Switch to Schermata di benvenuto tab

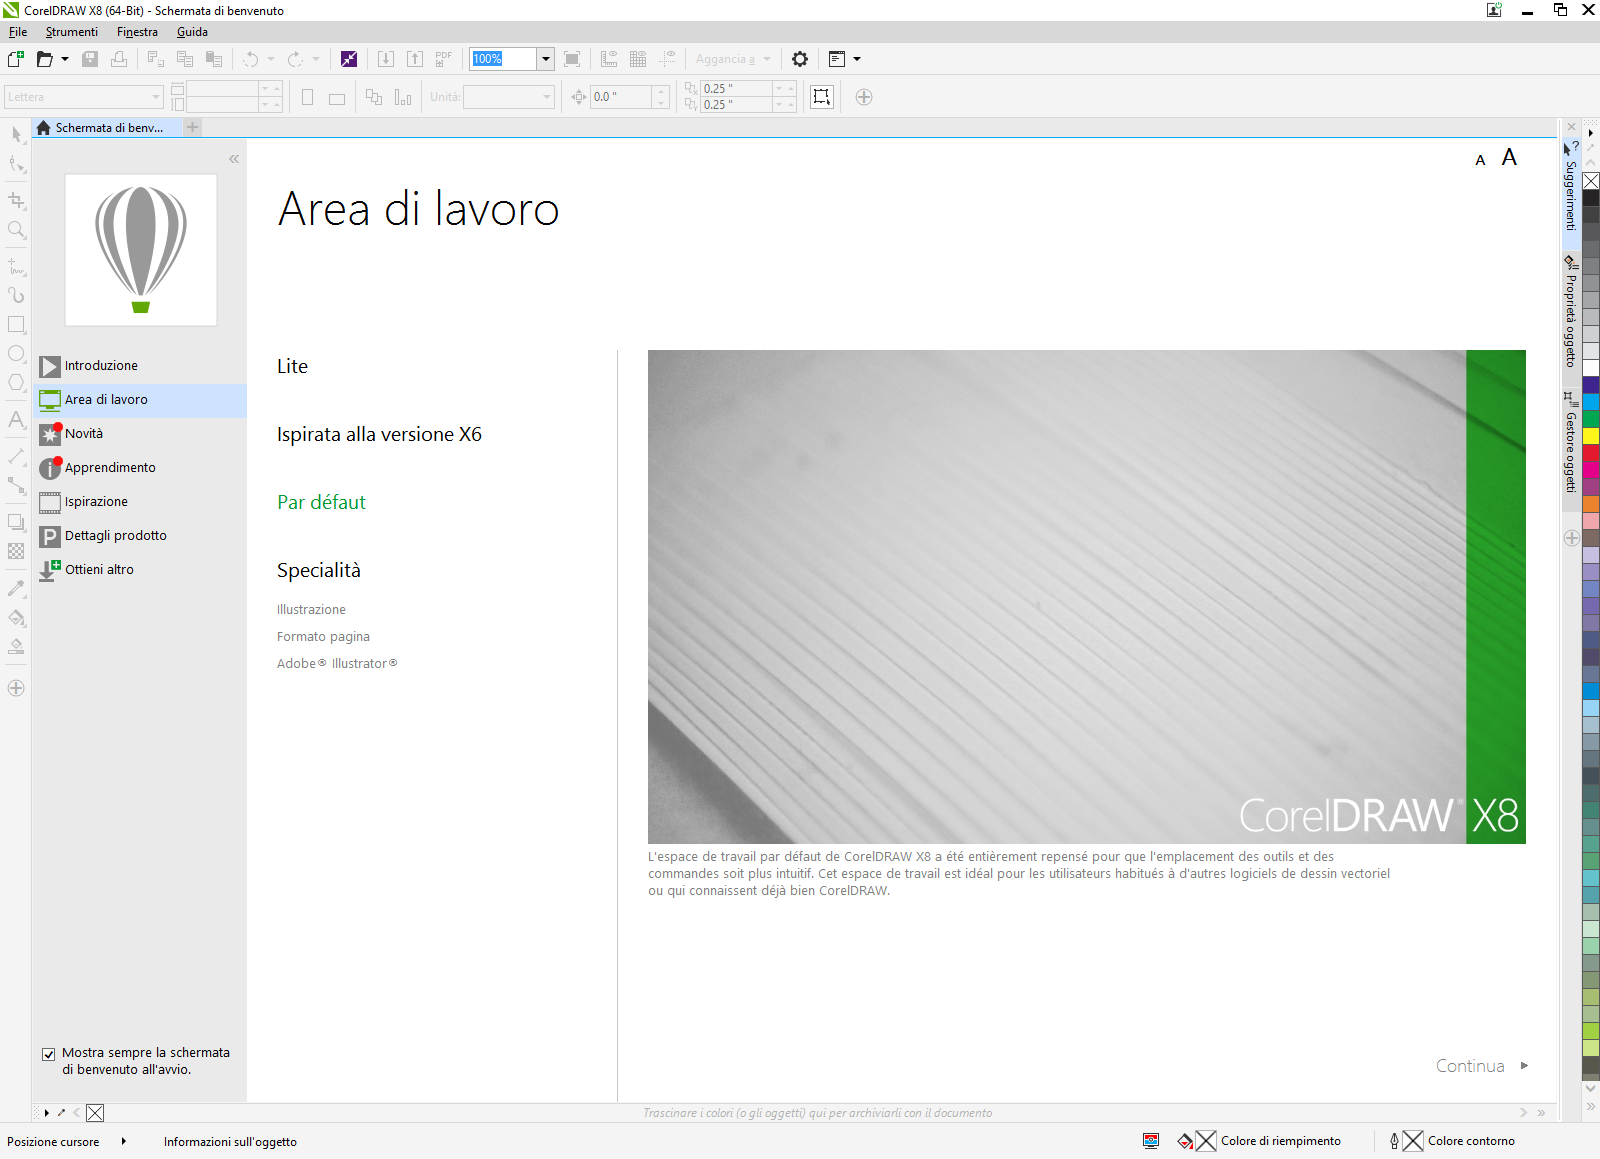107,128
